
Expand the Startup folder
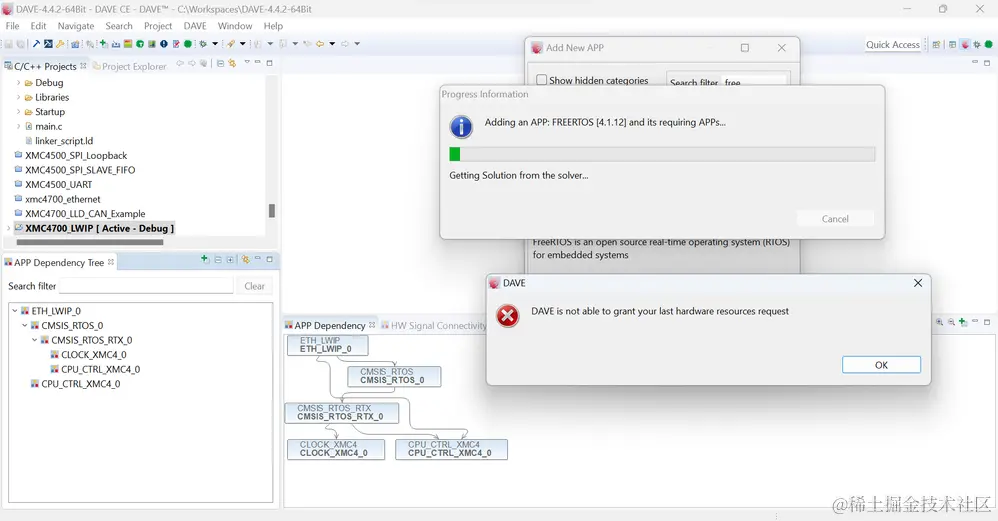(18, 112)
